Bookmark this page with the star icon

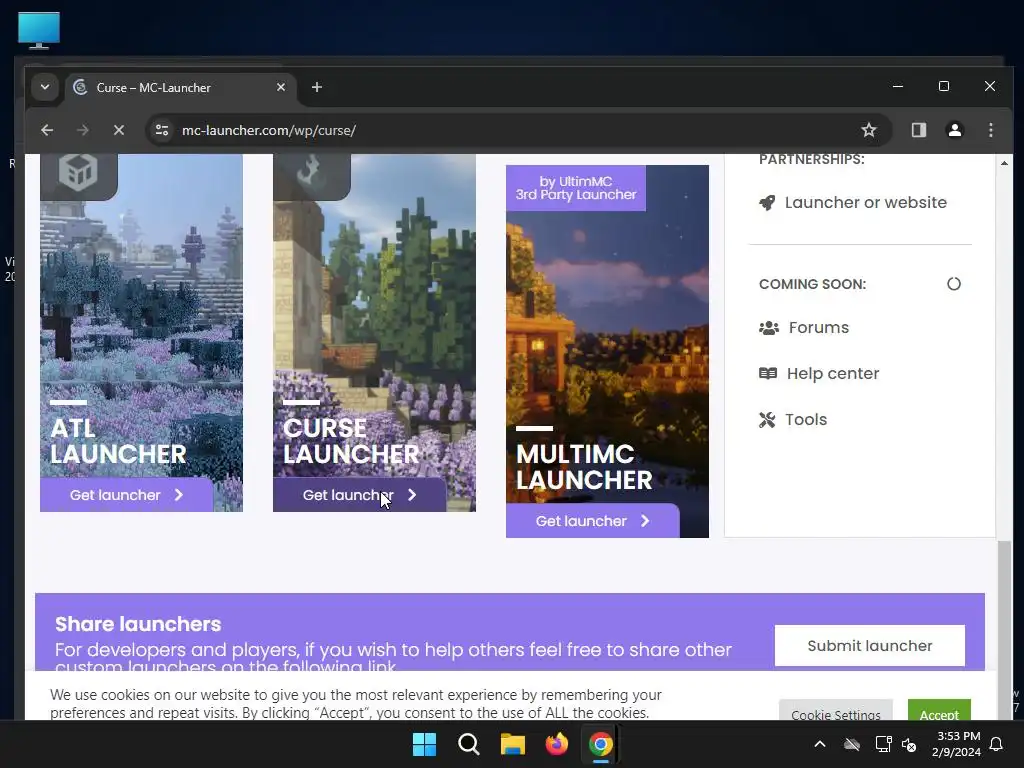point(869,130)
